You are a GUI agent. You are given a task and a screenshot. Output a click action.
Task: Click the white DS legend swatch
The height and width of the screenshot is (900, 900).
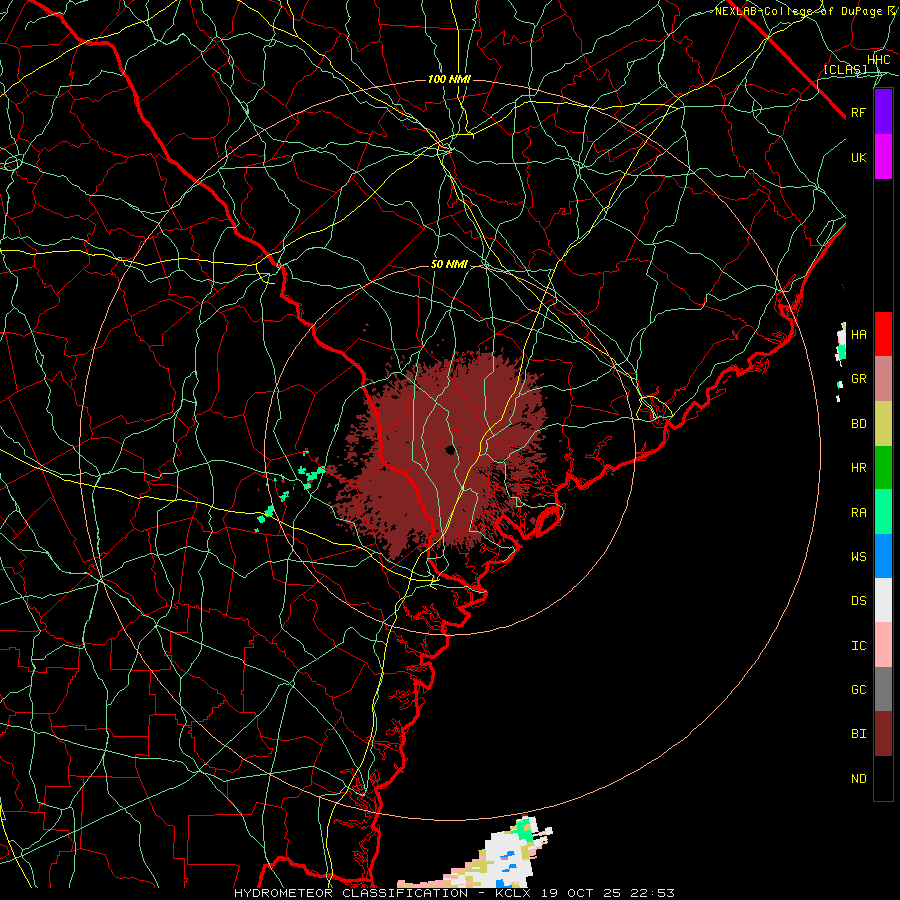tap(883, 600)
